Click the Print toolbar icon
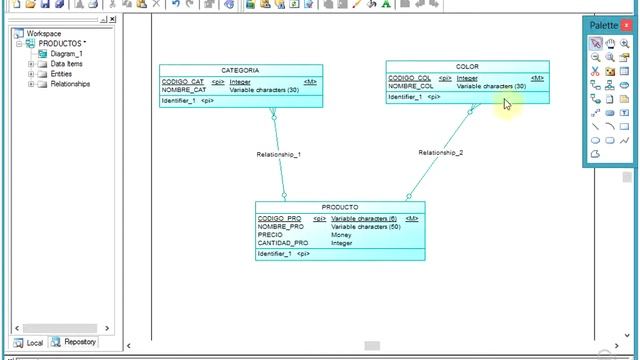The height and width of the screenshot is (360, 640). (93, 4)
